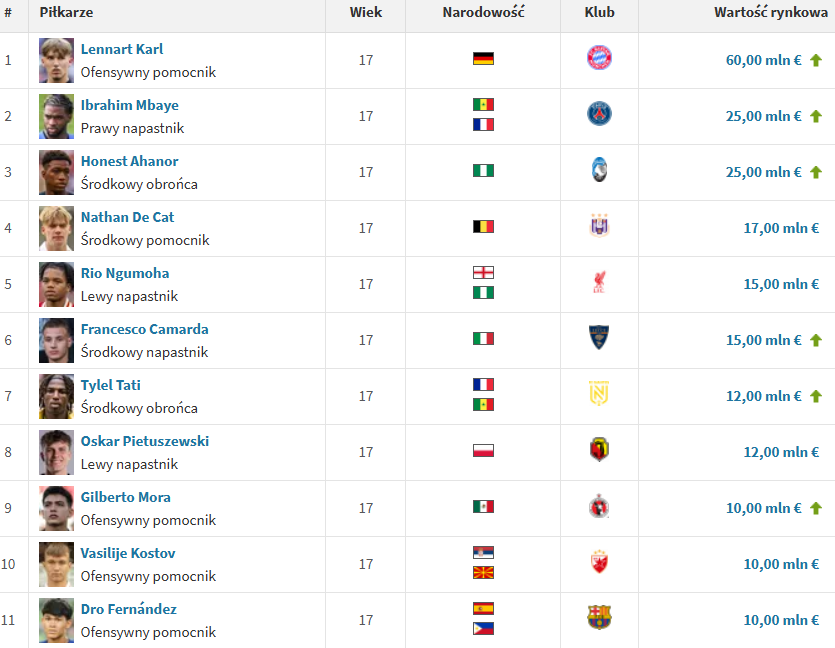Sort table by Wiek column header
Viewport: 835px width, 648px height.
pyautogui.click(x=365, y=13)
